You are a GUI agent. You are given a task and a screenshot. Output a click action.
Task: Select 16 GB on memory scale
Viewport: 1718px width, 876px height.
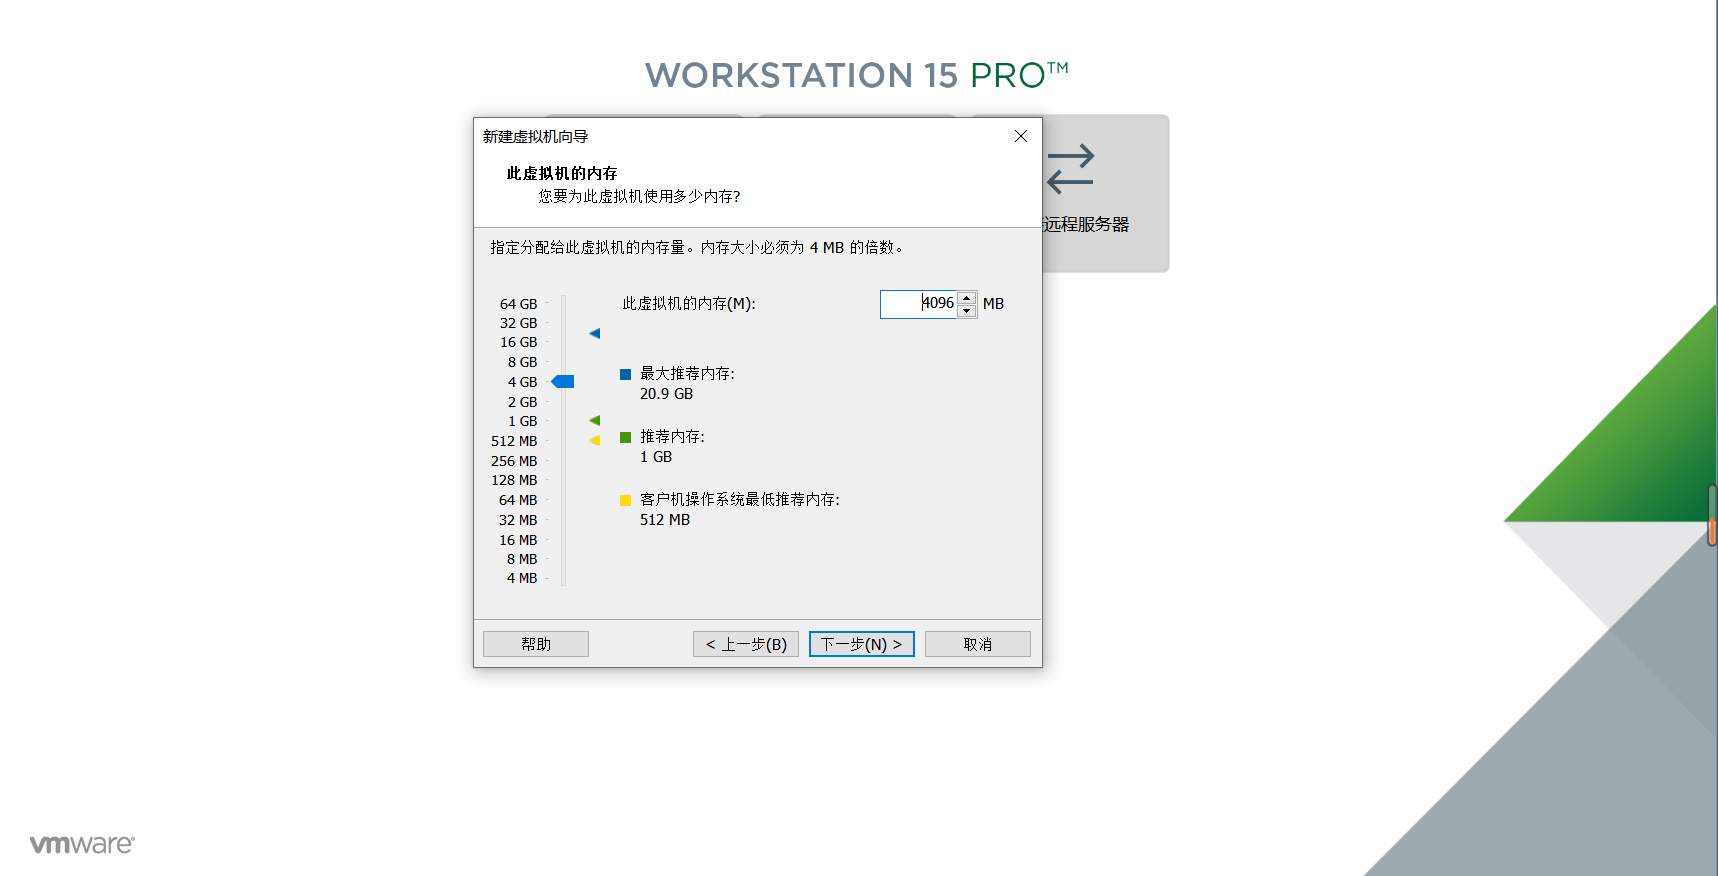pos(518,342)
